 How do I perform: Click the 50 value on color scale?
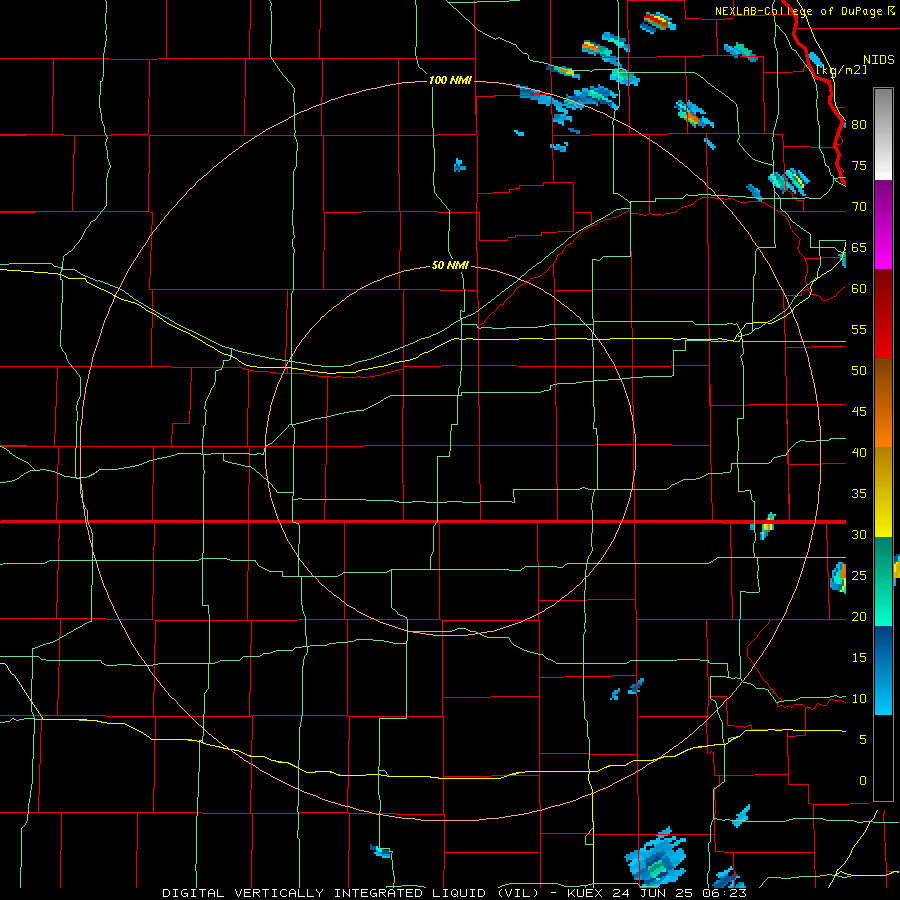859,370
